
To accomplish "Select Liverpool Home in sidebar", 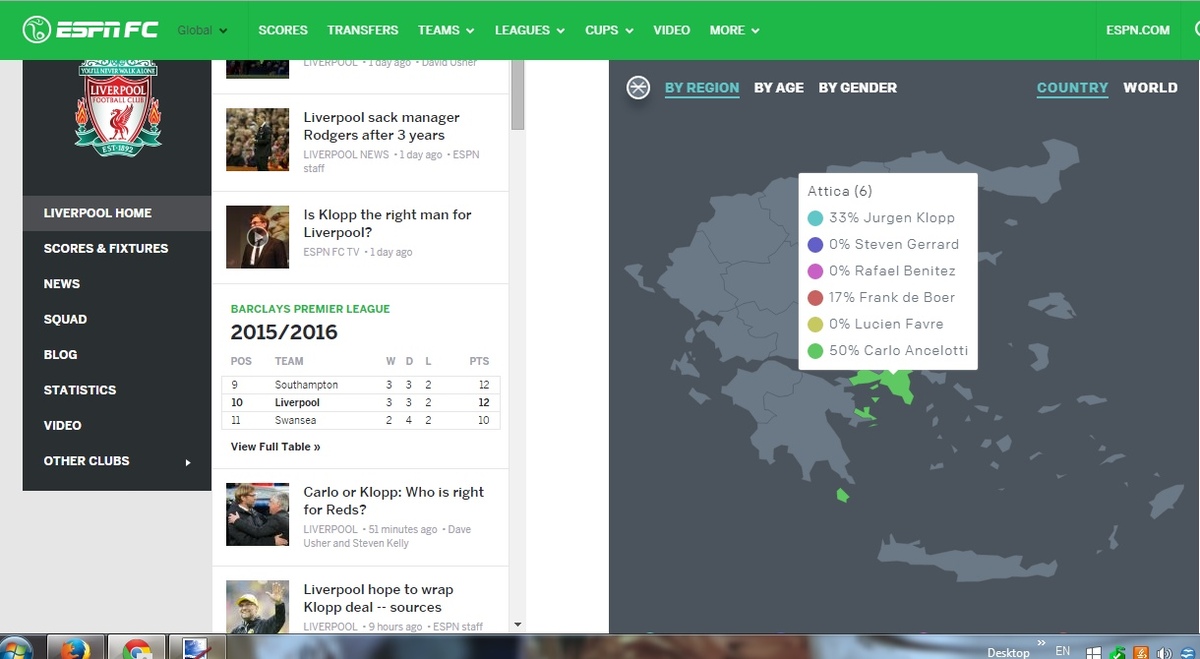I will click(x=117, y=213).
